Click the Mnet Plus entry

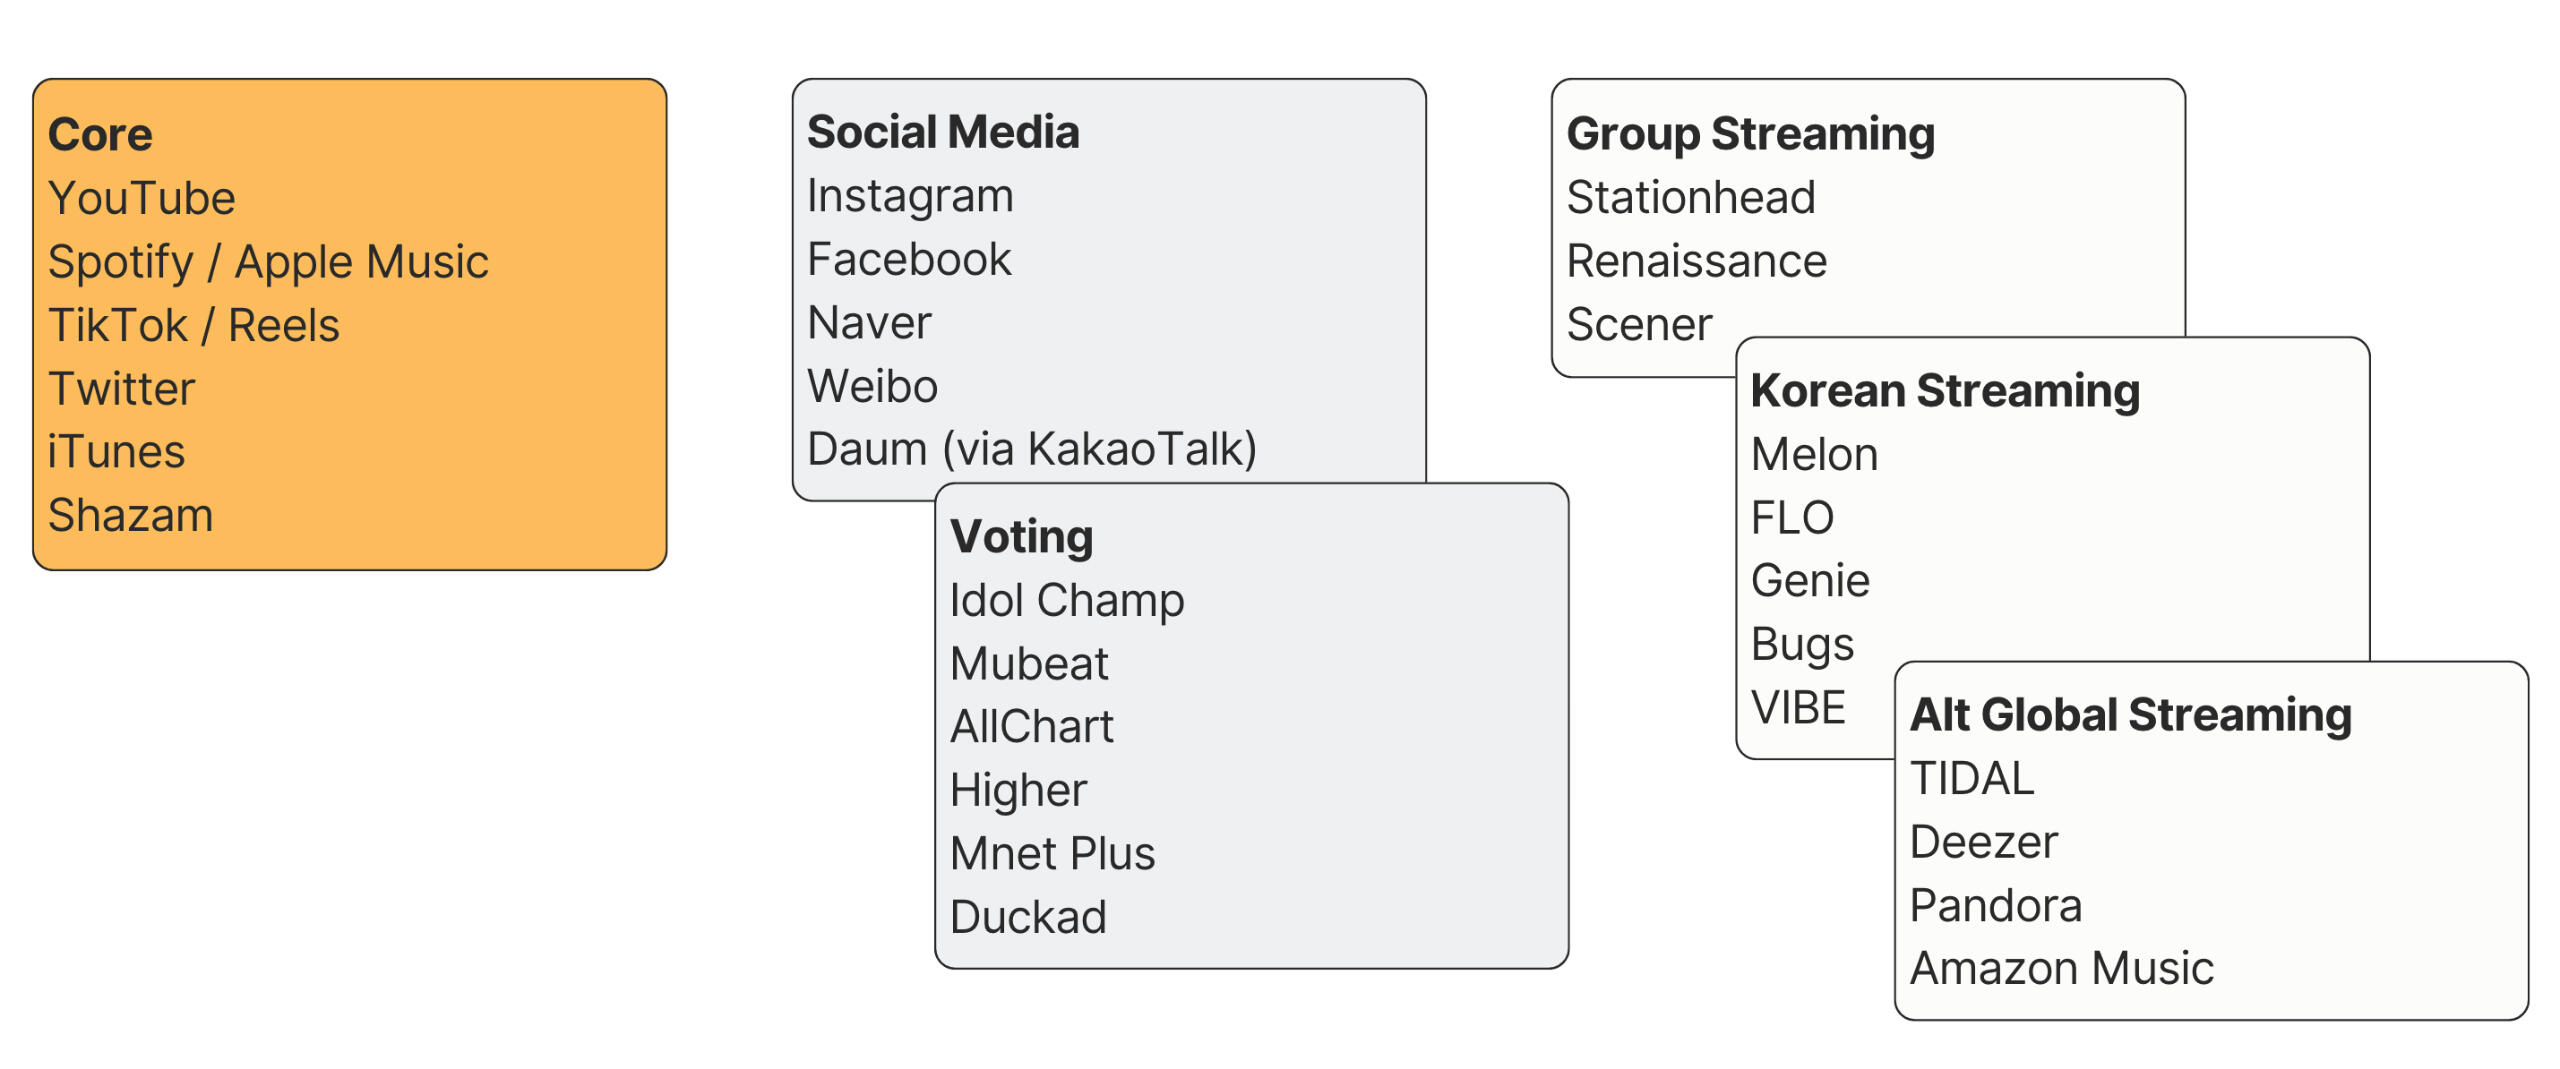tap(1052, 854)
